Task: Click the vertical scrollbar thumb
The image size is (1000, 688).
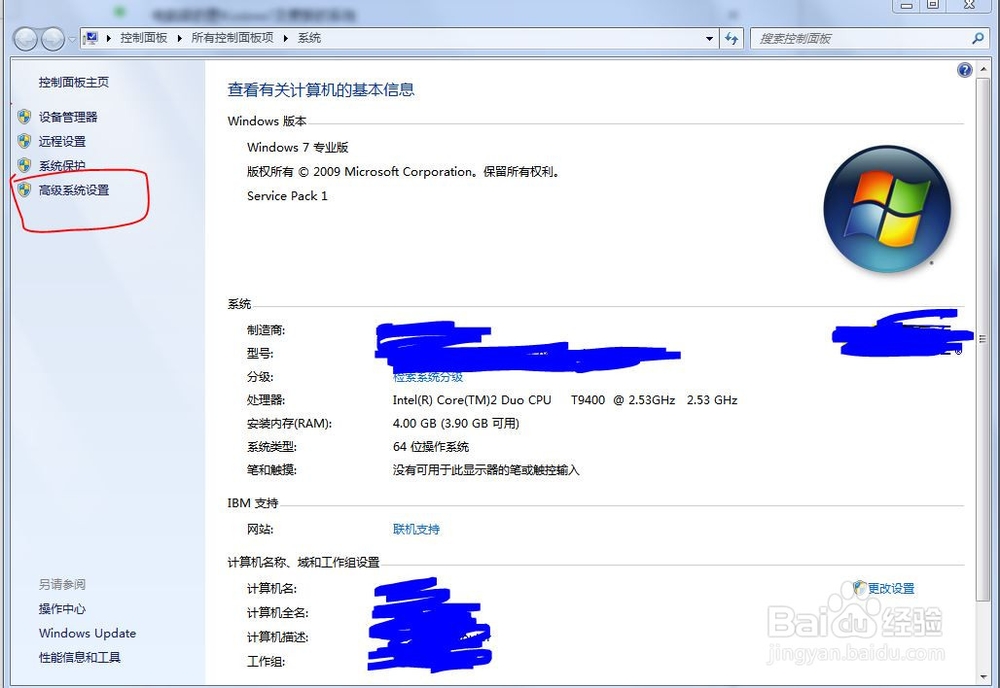Action: coord(983,338)
